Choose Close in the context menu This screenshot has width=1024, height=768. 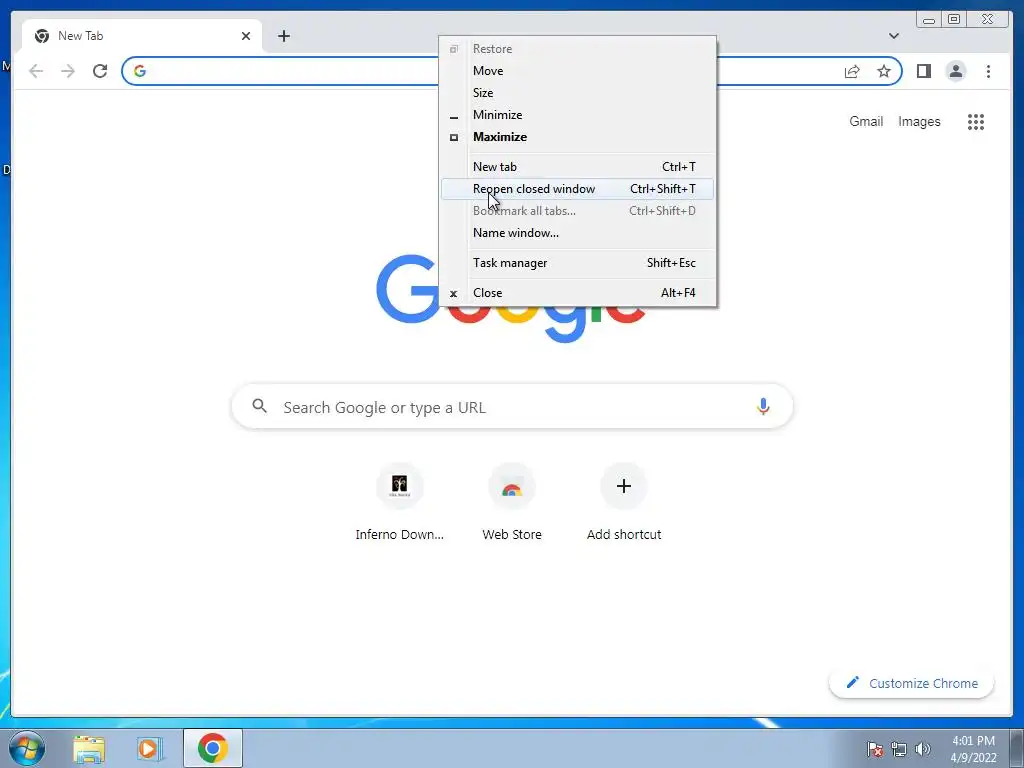577,293
